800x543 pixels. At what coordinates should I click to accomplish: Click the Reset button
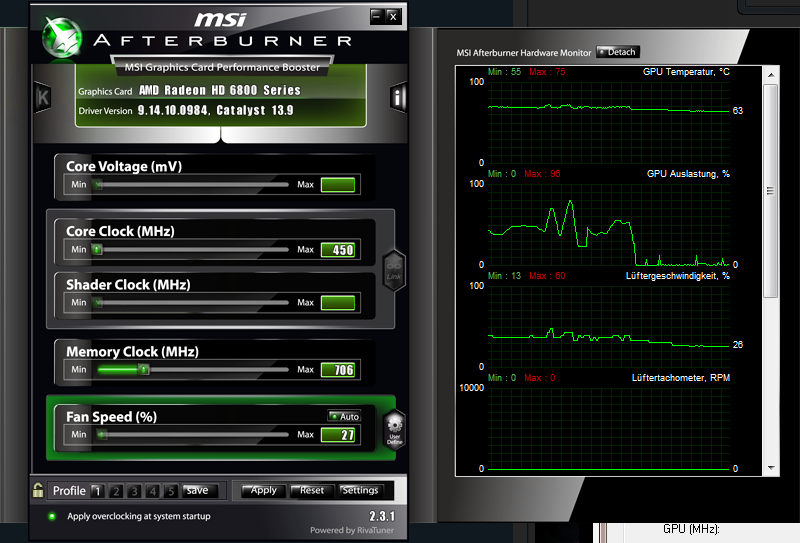[312, 490]
